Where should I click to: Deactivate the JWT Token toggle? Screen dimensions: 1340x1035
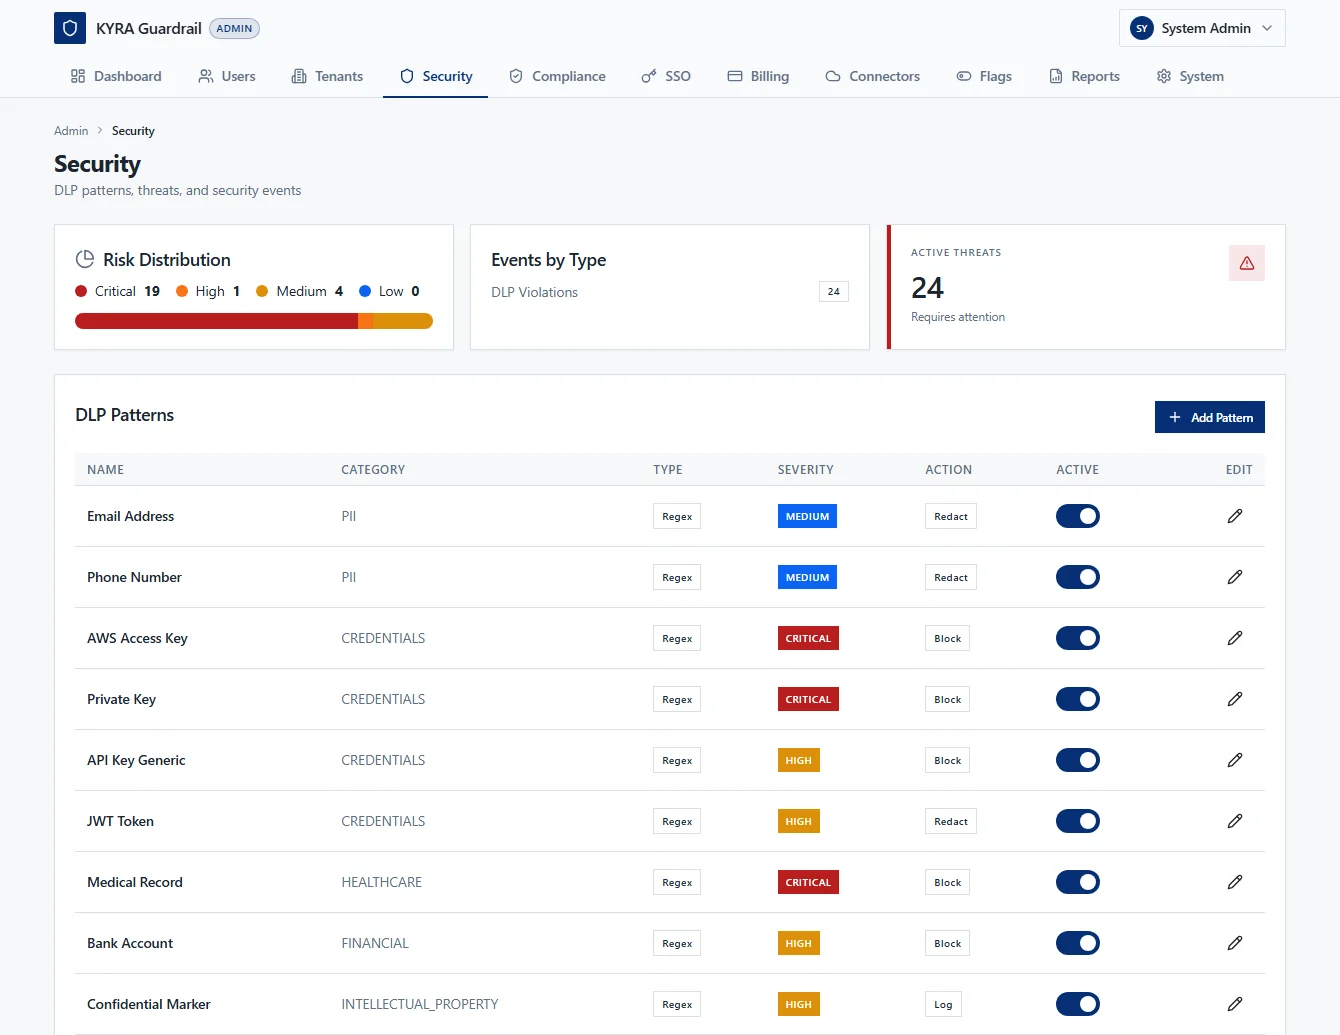pyautogui.click(x=1078, y=821)
